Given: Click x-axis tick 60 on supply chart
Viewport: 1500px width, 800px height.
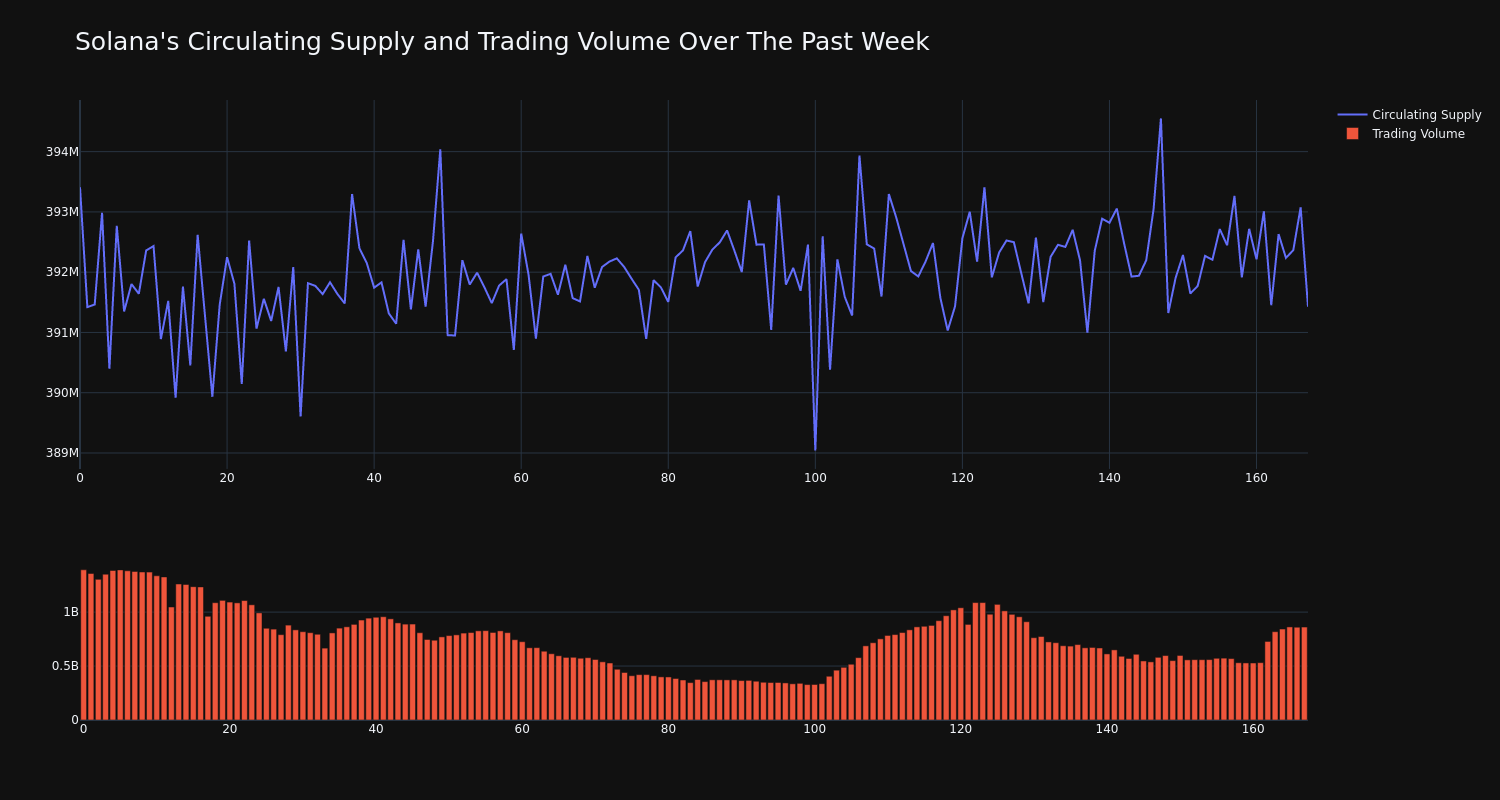Looking at the screenshot, I should (x=521, y=478).
